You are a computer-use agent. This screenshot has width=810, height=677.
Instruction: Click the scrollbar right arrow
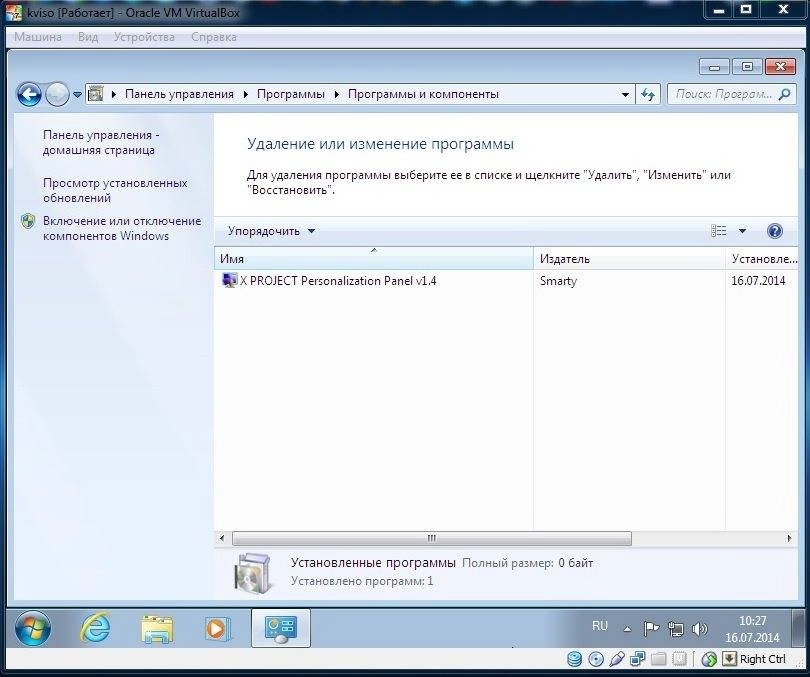pyautogui.click(x=789, y=538)
